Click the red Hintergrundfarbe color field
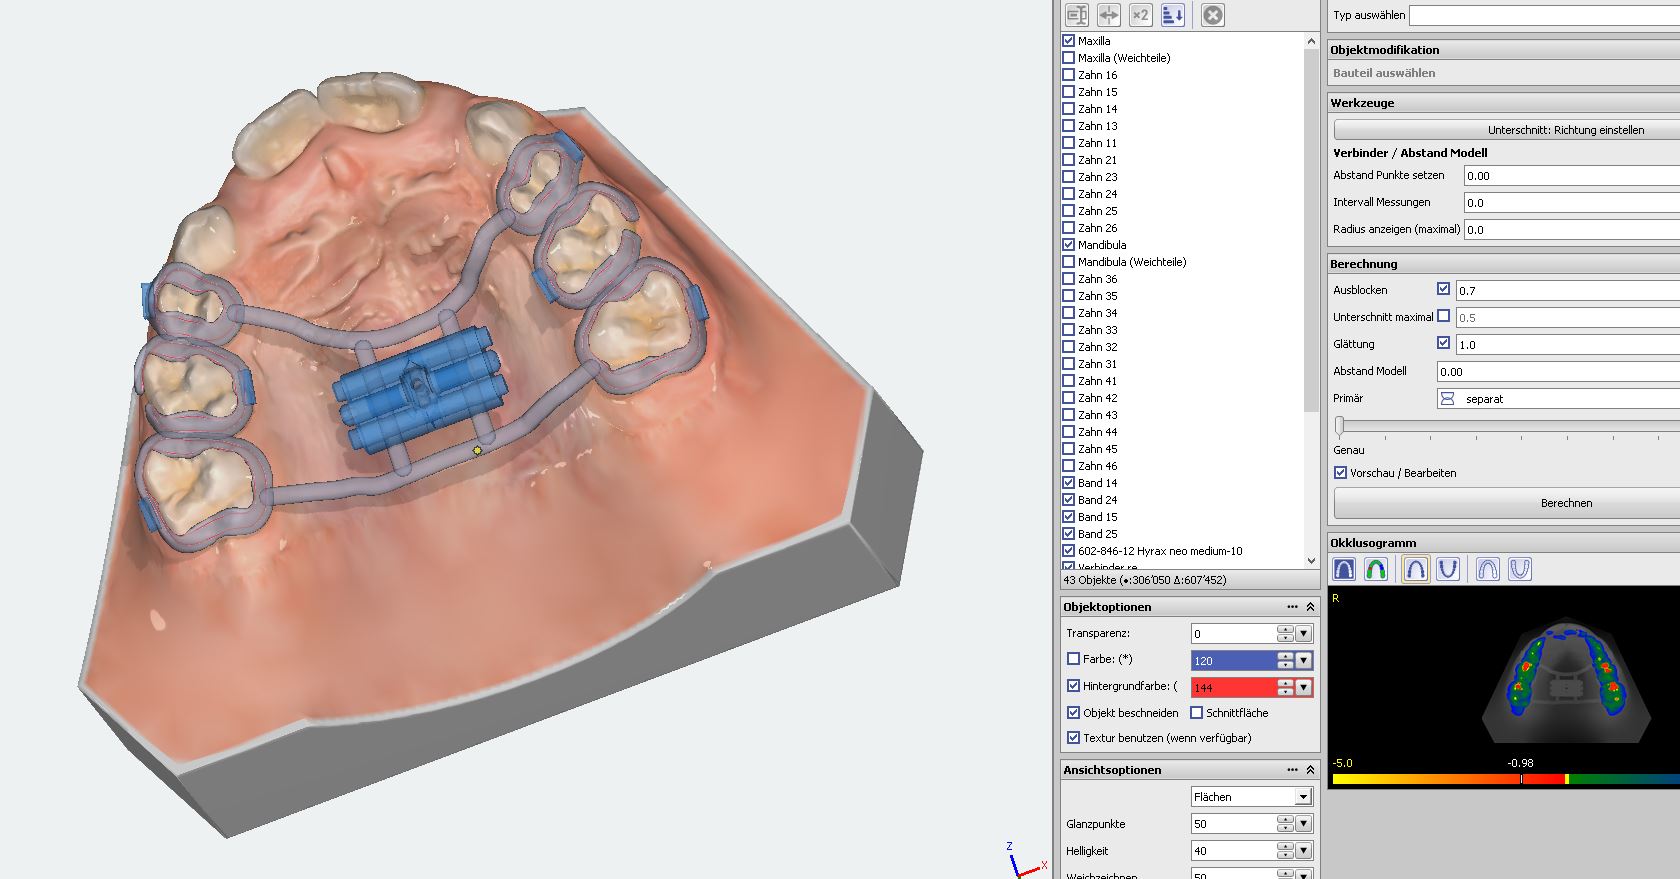Image resolution: width=1680 pixels, height=879 pixels. pyautogui.click(x=1233, y=688)
